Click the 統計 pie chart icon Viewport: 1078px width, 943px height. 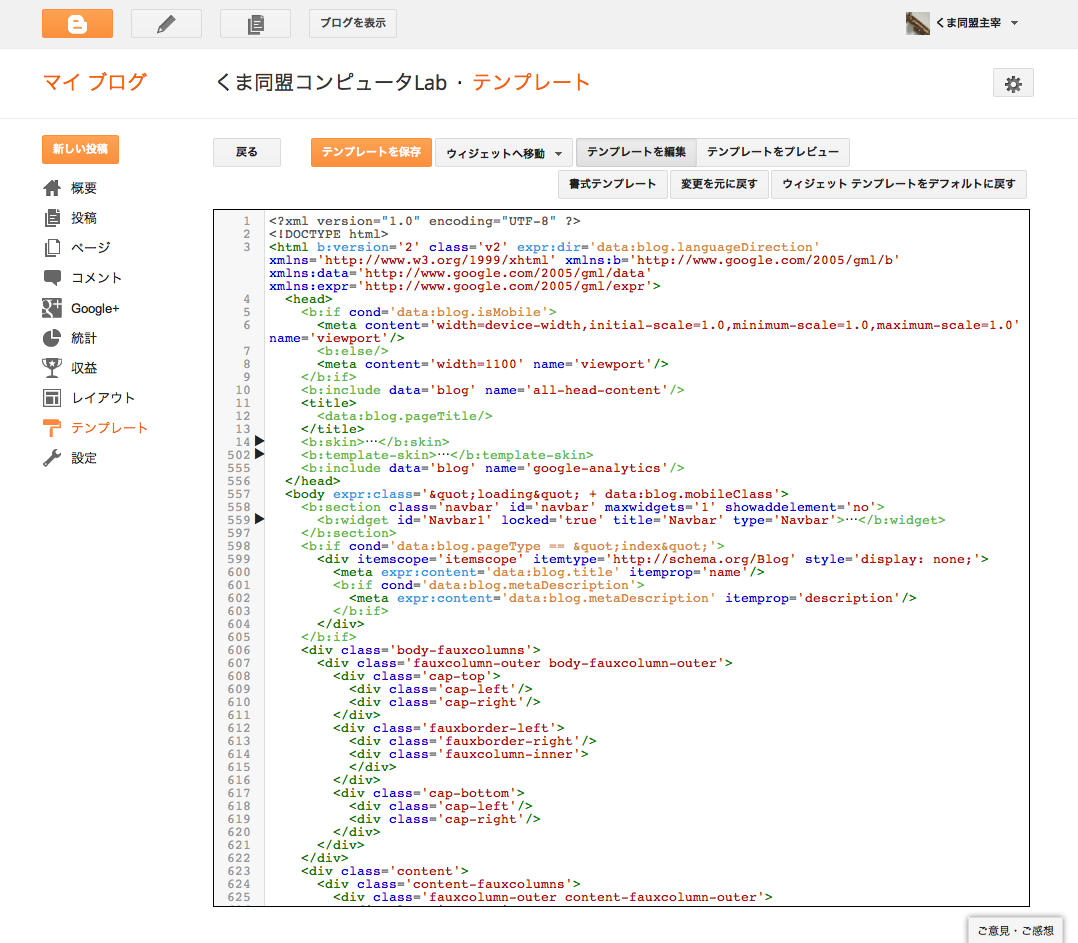52,338
